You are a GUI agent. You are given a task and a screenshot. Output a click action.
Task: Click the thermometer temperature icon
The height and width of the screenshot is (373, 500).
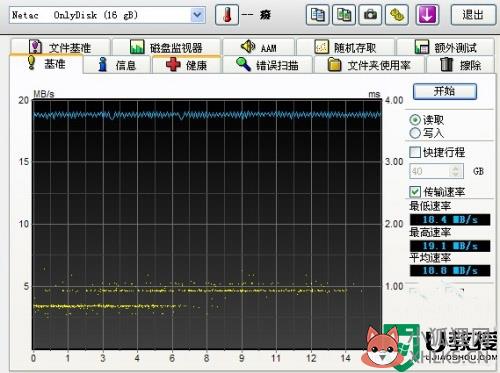click(227, 15)
